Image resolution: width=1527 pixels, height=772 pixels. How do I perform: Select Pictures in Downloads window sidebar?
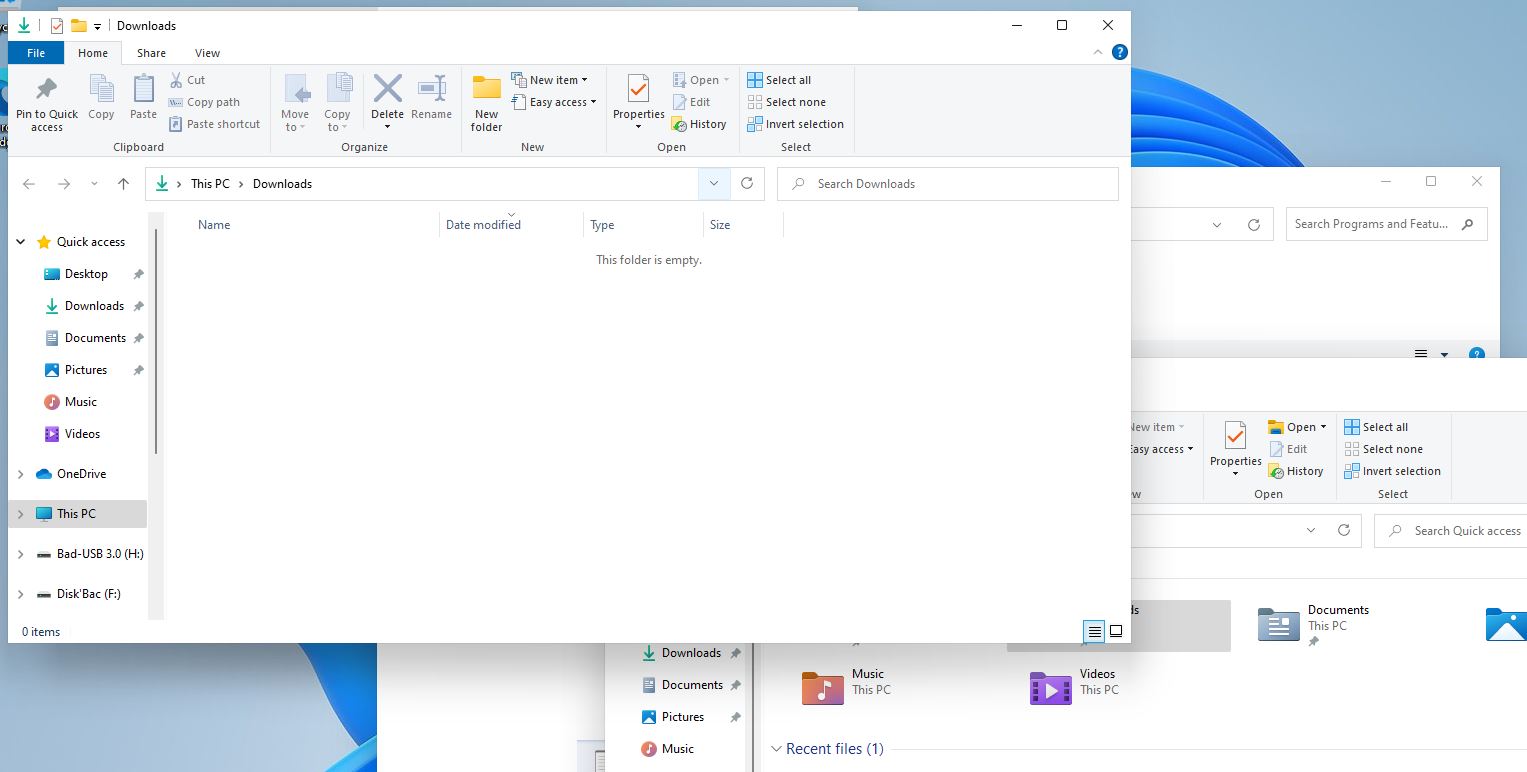[x=85, y=370]
